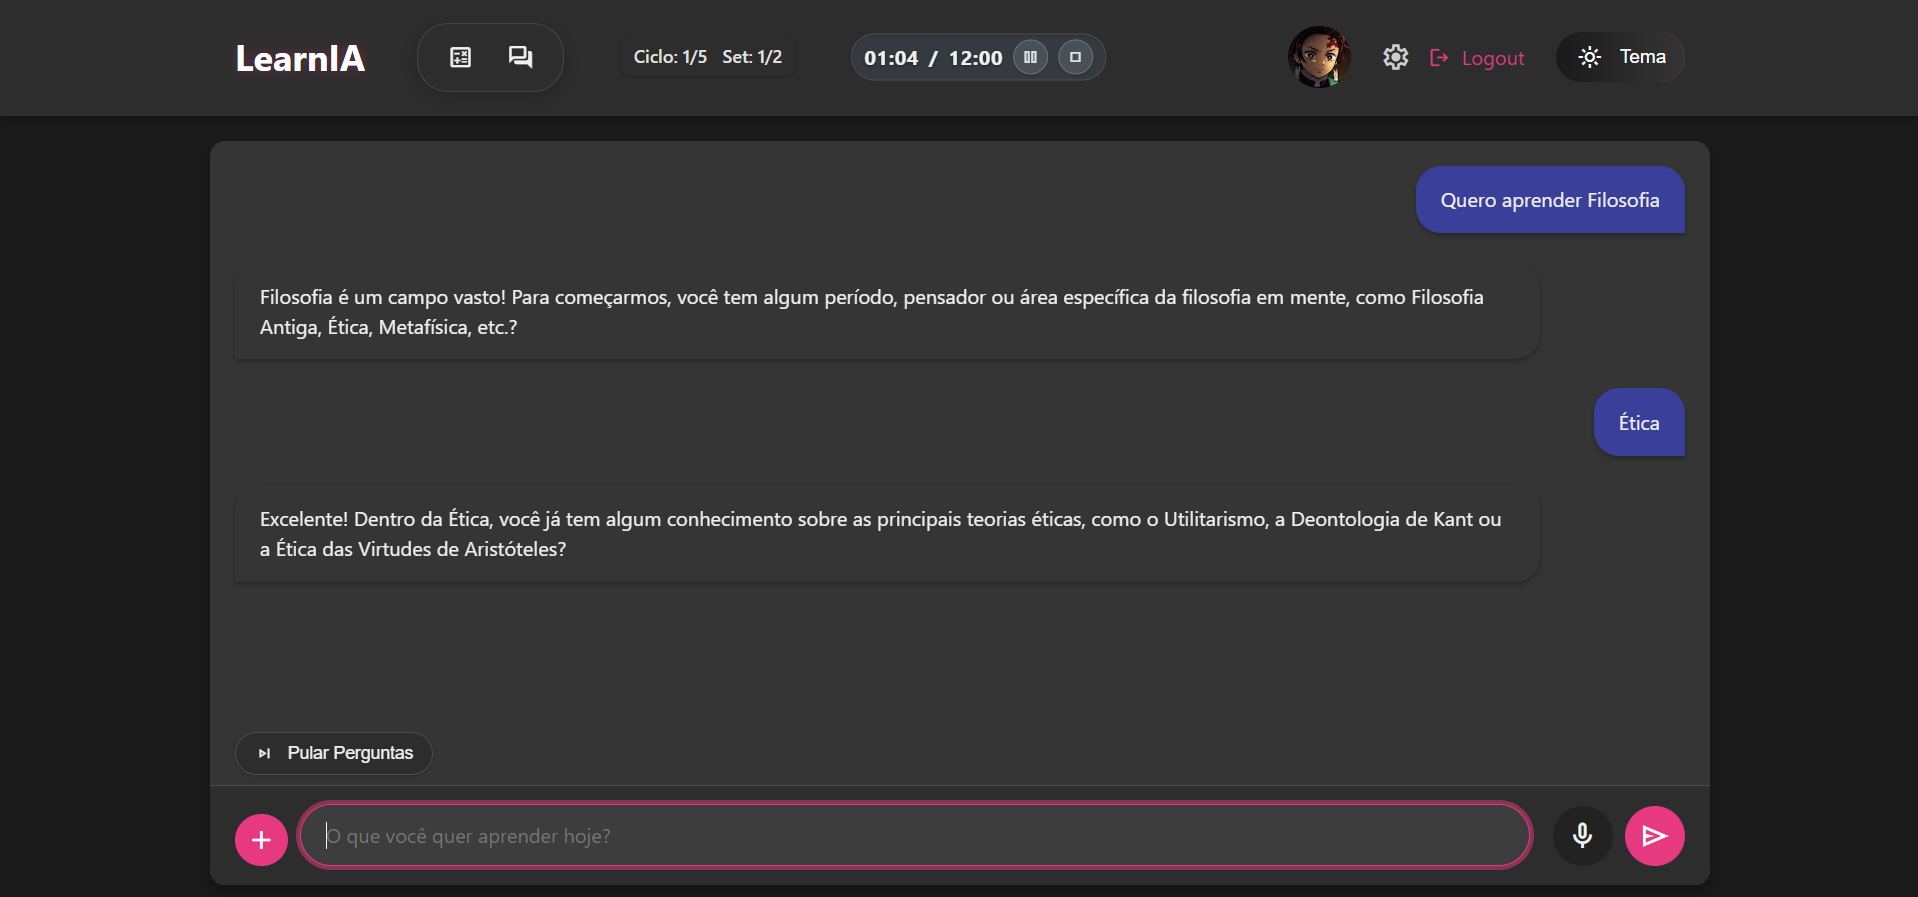This screenshot has height=897, width=1918.
Task: Click the pink plus attachment button
Action: (261, 840)
